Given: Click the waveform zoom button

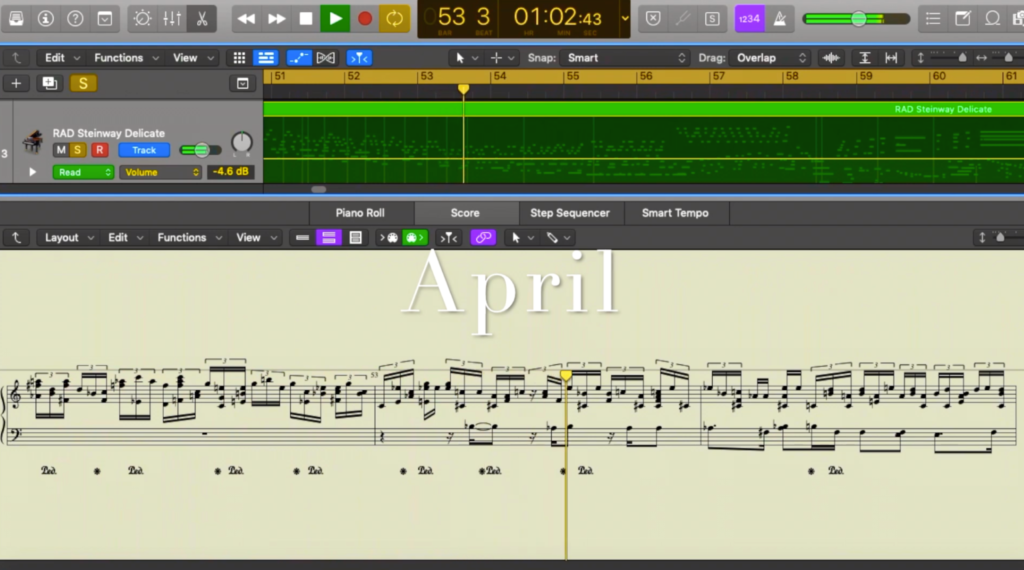Looking at the screenshot, I should 831,58.
